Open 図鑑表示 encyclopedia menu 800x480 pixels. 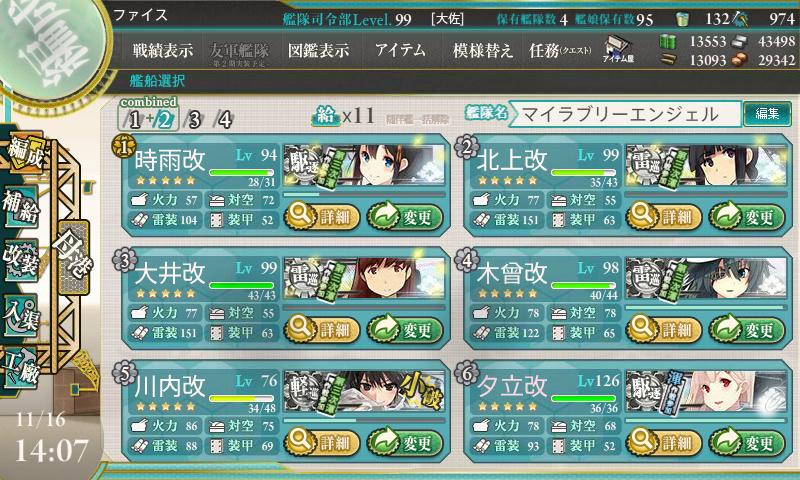[318, 50]
